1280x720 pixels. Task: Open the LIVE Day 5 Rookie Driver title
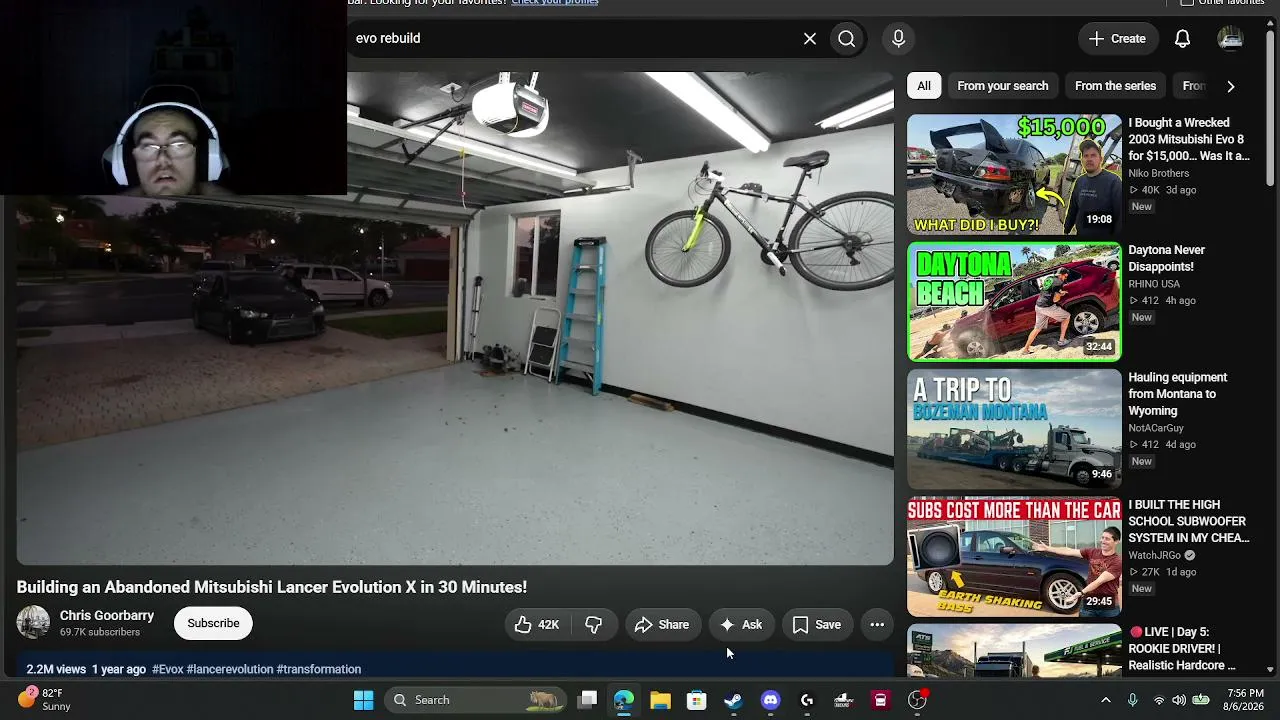point(1182,648)
